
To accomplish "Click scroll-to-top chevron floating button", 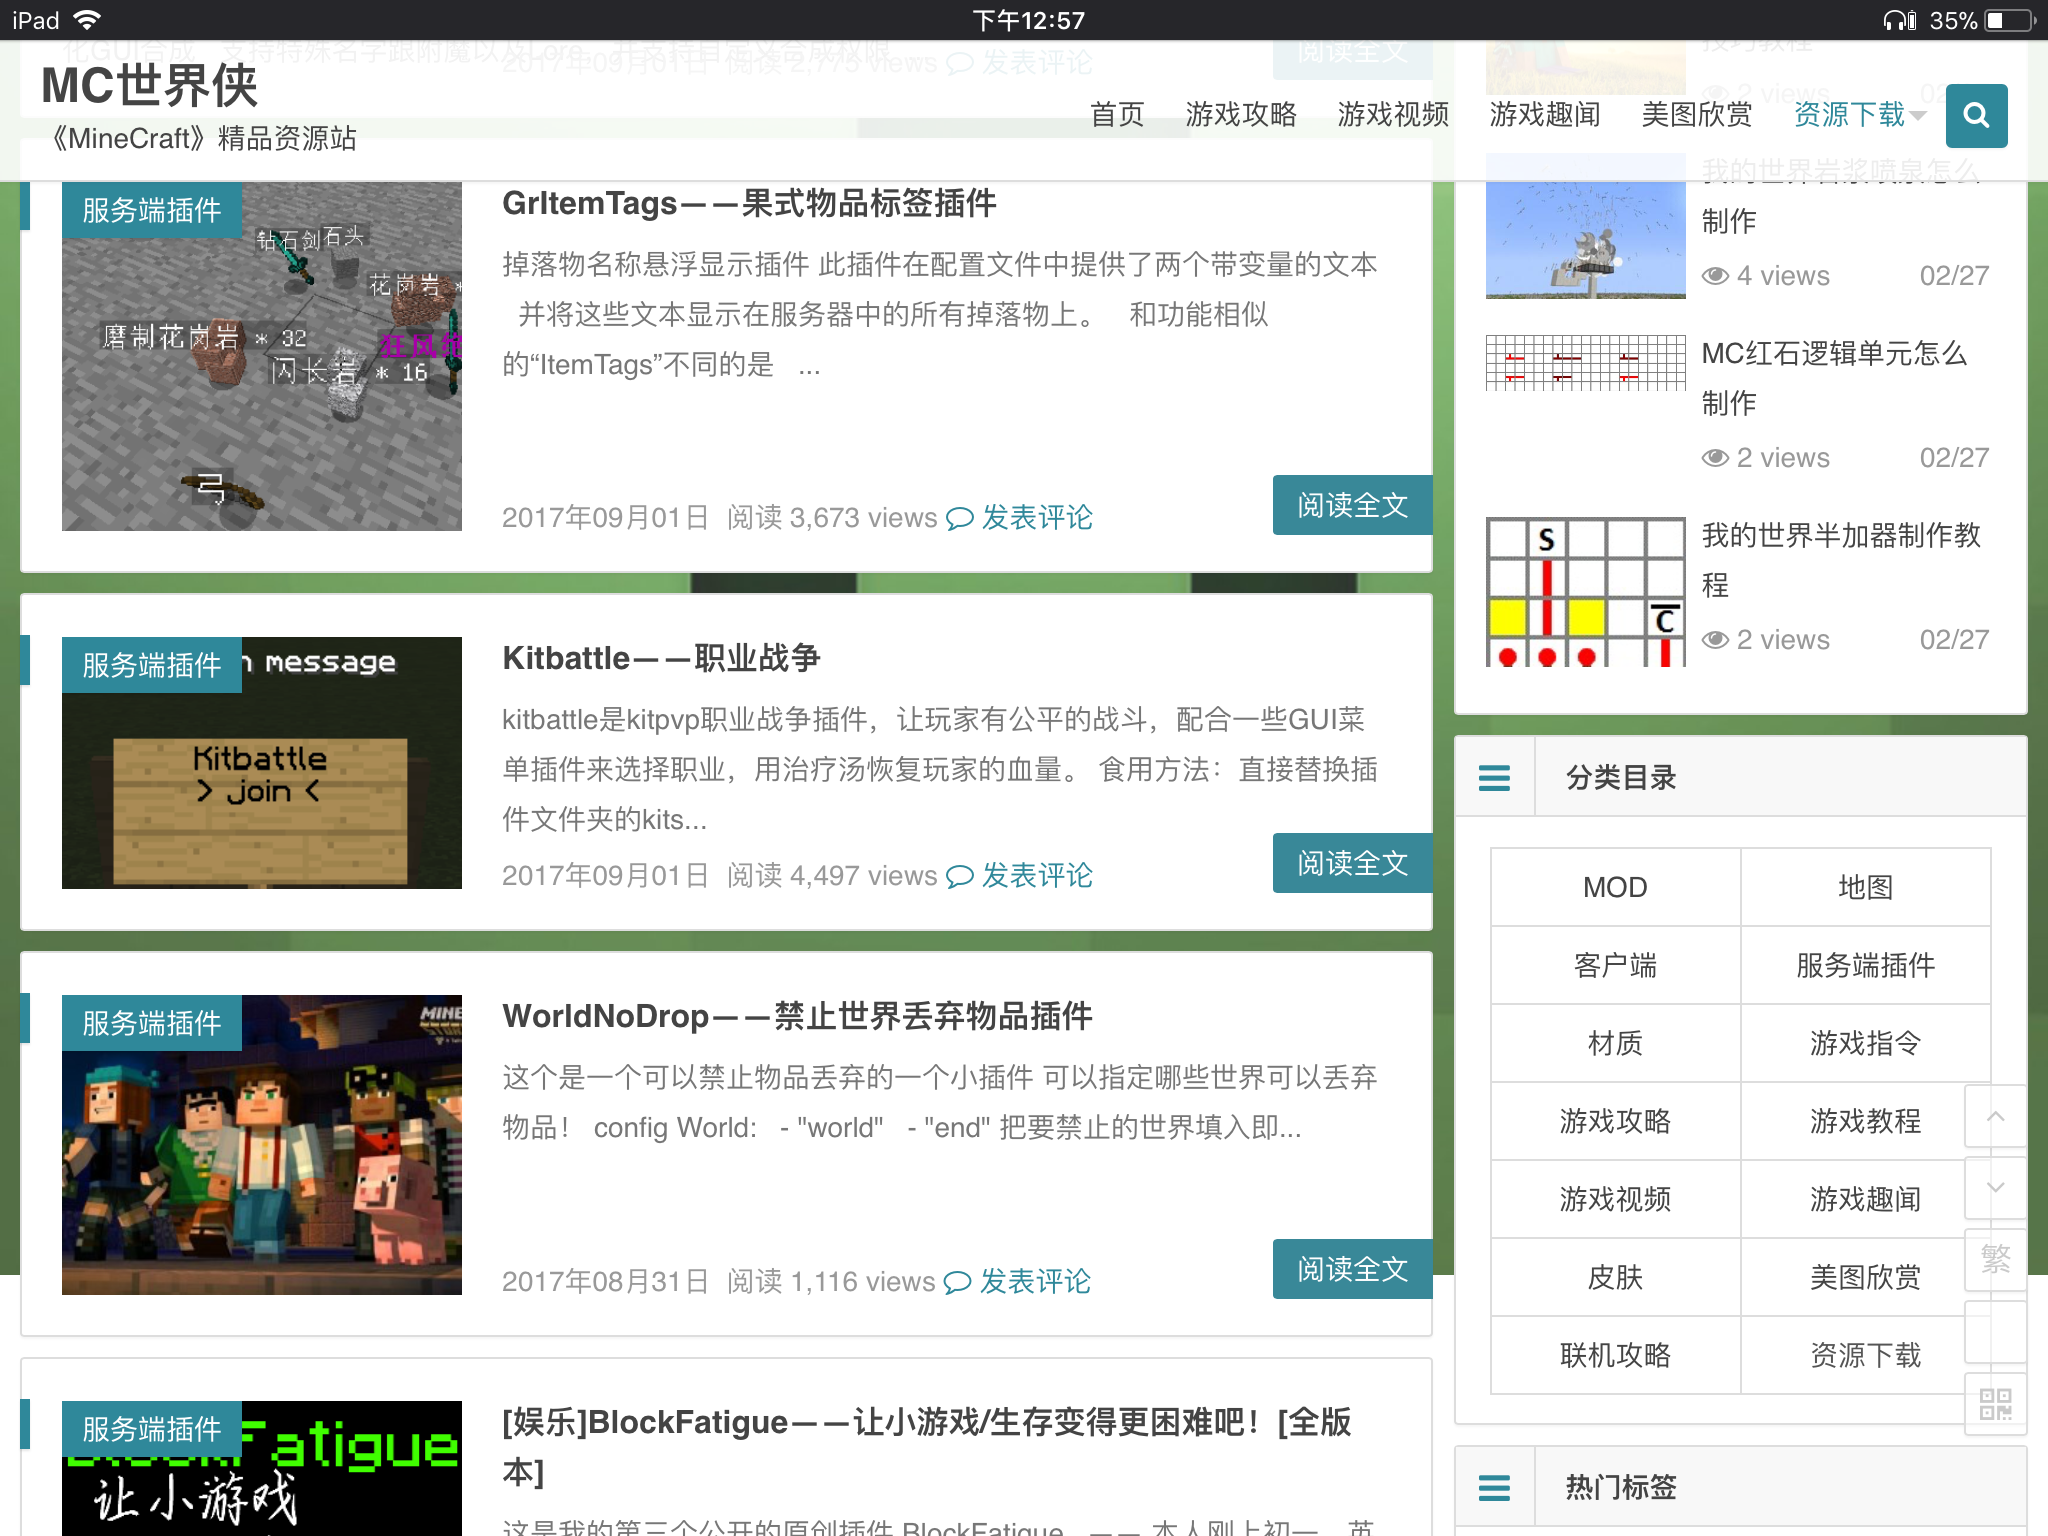I will point(1995,1116).
